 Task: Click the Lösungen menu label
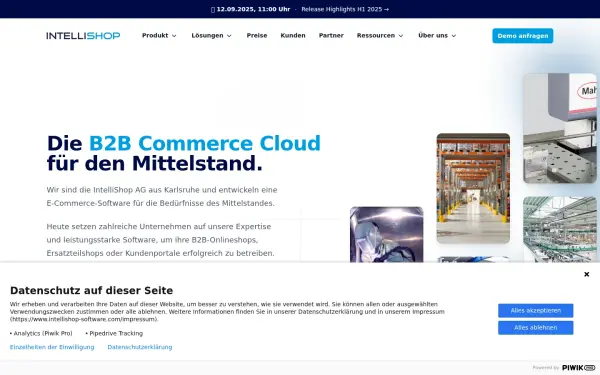click(x=207, y=36)
